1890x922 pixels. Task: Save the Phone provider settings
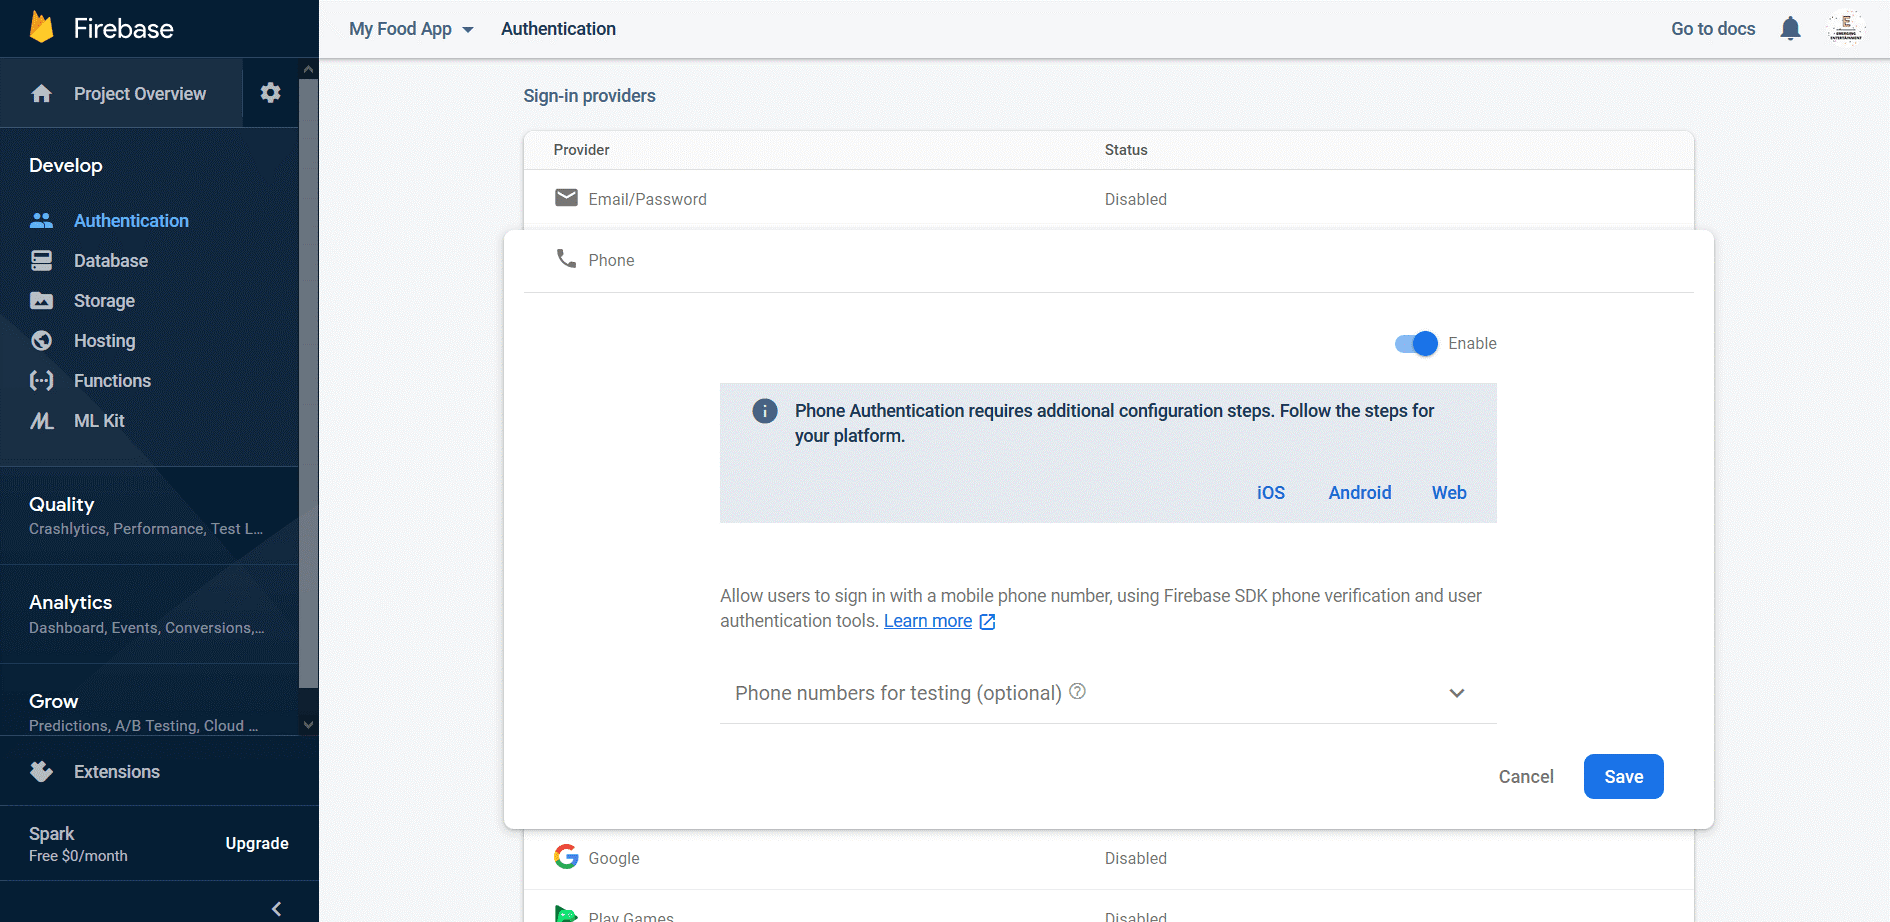point(1623,776)
